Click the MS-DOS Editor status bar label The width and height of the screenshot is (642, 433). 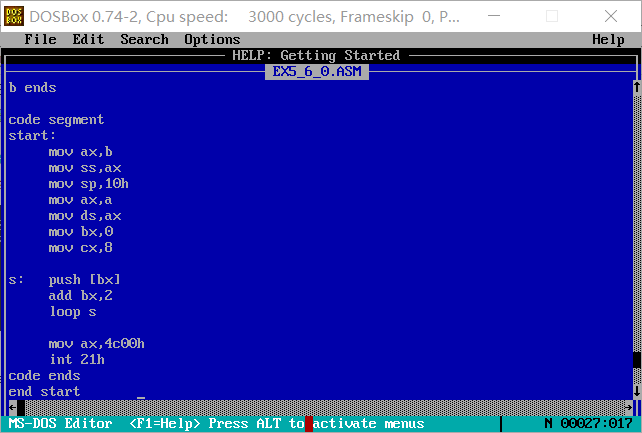(60, 423)
